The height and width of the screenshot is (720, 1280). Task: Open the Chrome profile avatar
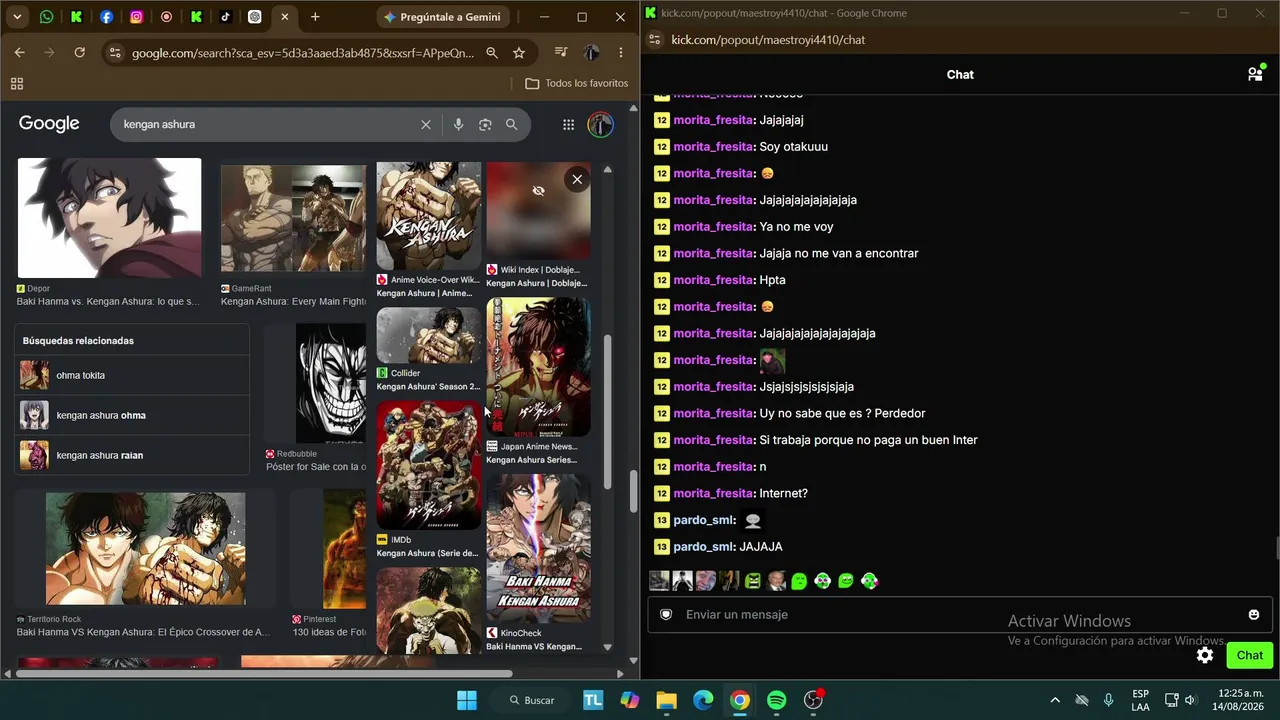[592, 53]
